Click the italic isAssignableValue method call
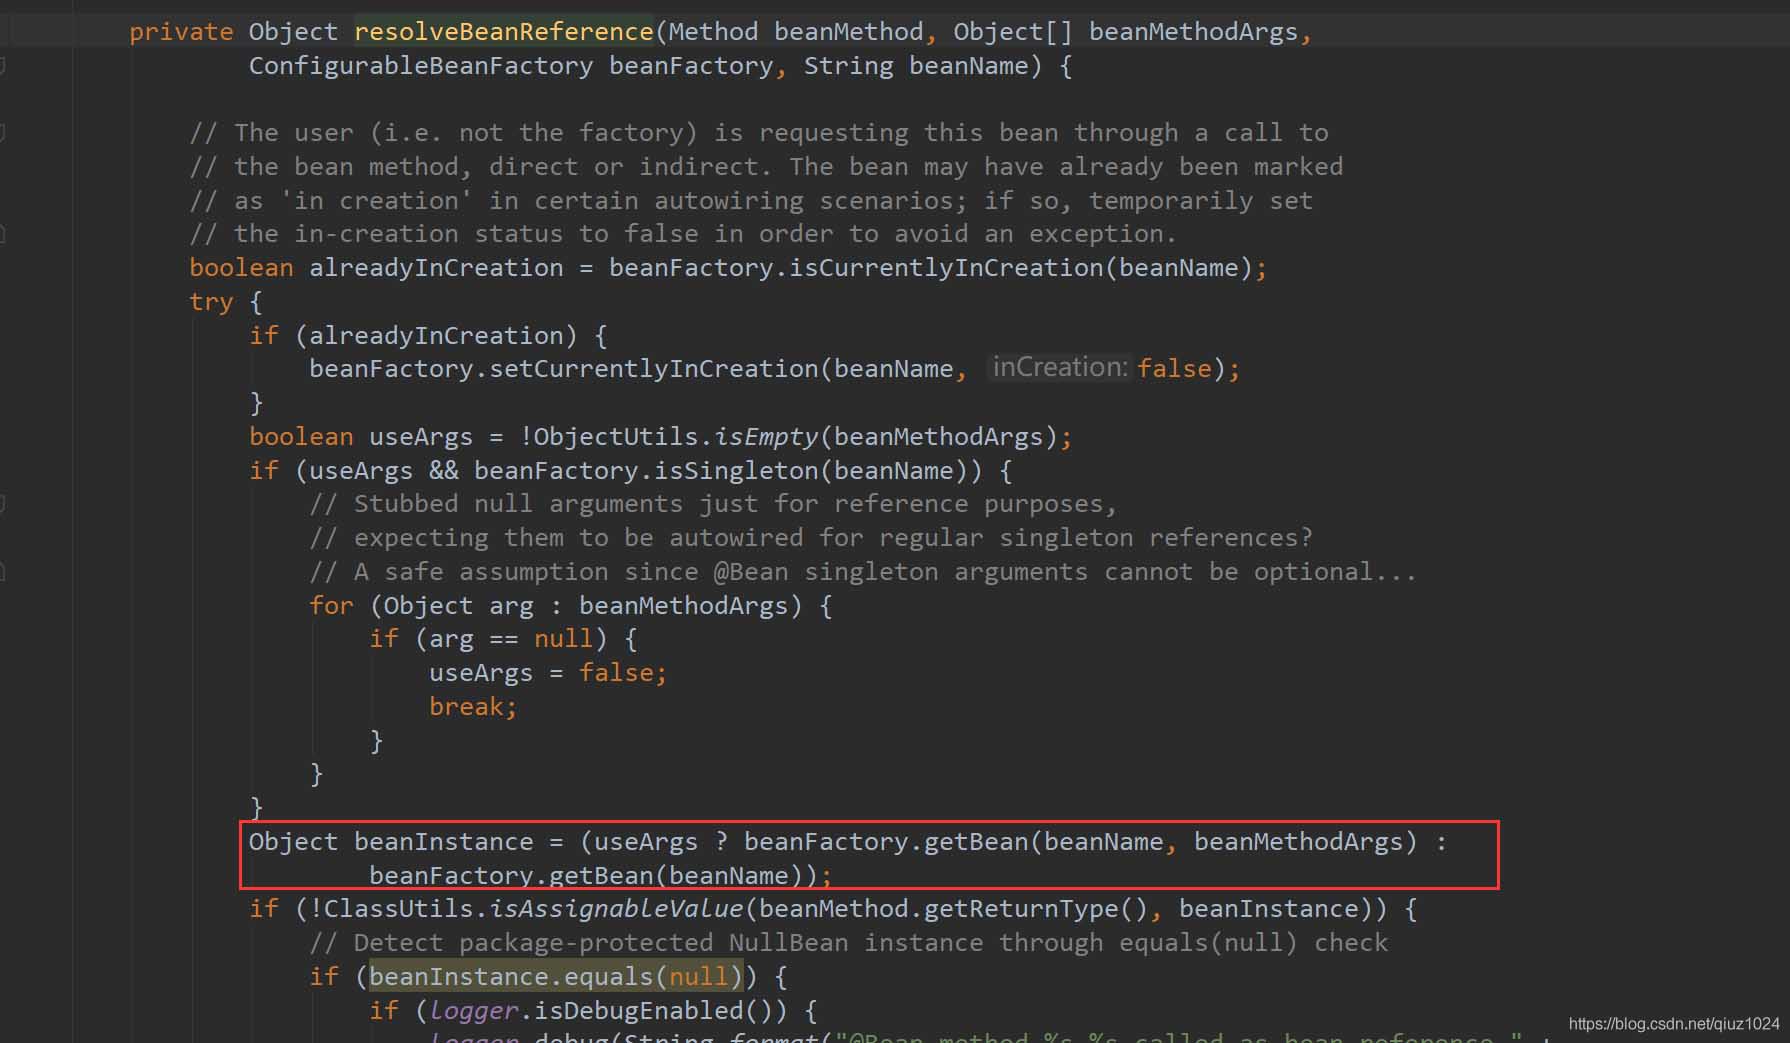Image resolution: width=1790 pixels, height=1043 pixels. (x=616, y=909)
